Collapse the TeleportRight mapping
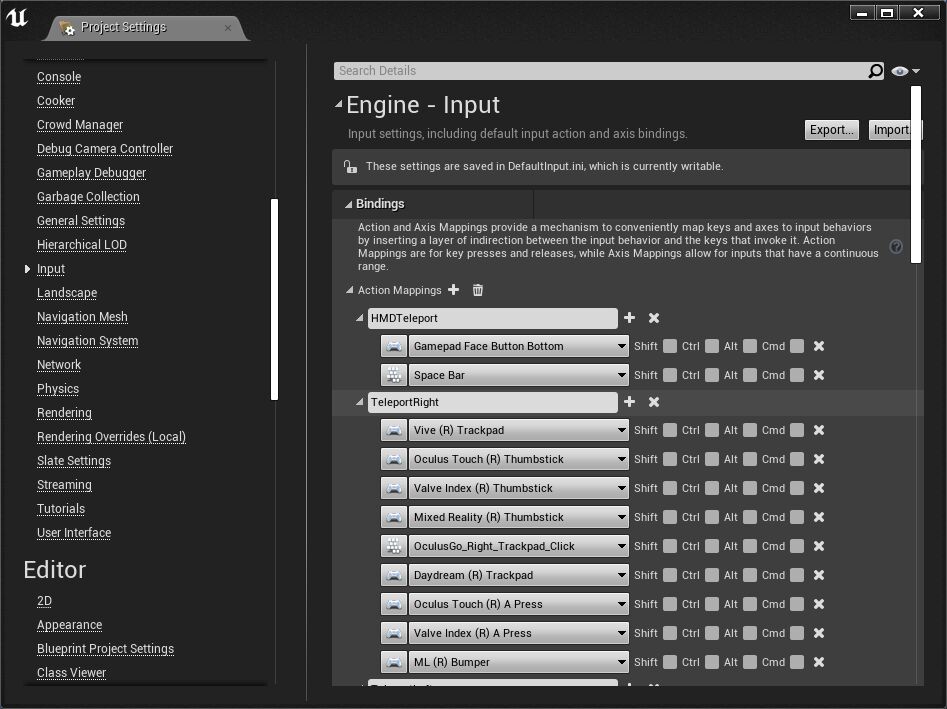This screenshot has width=947, height=709. [x=360, y=402]
